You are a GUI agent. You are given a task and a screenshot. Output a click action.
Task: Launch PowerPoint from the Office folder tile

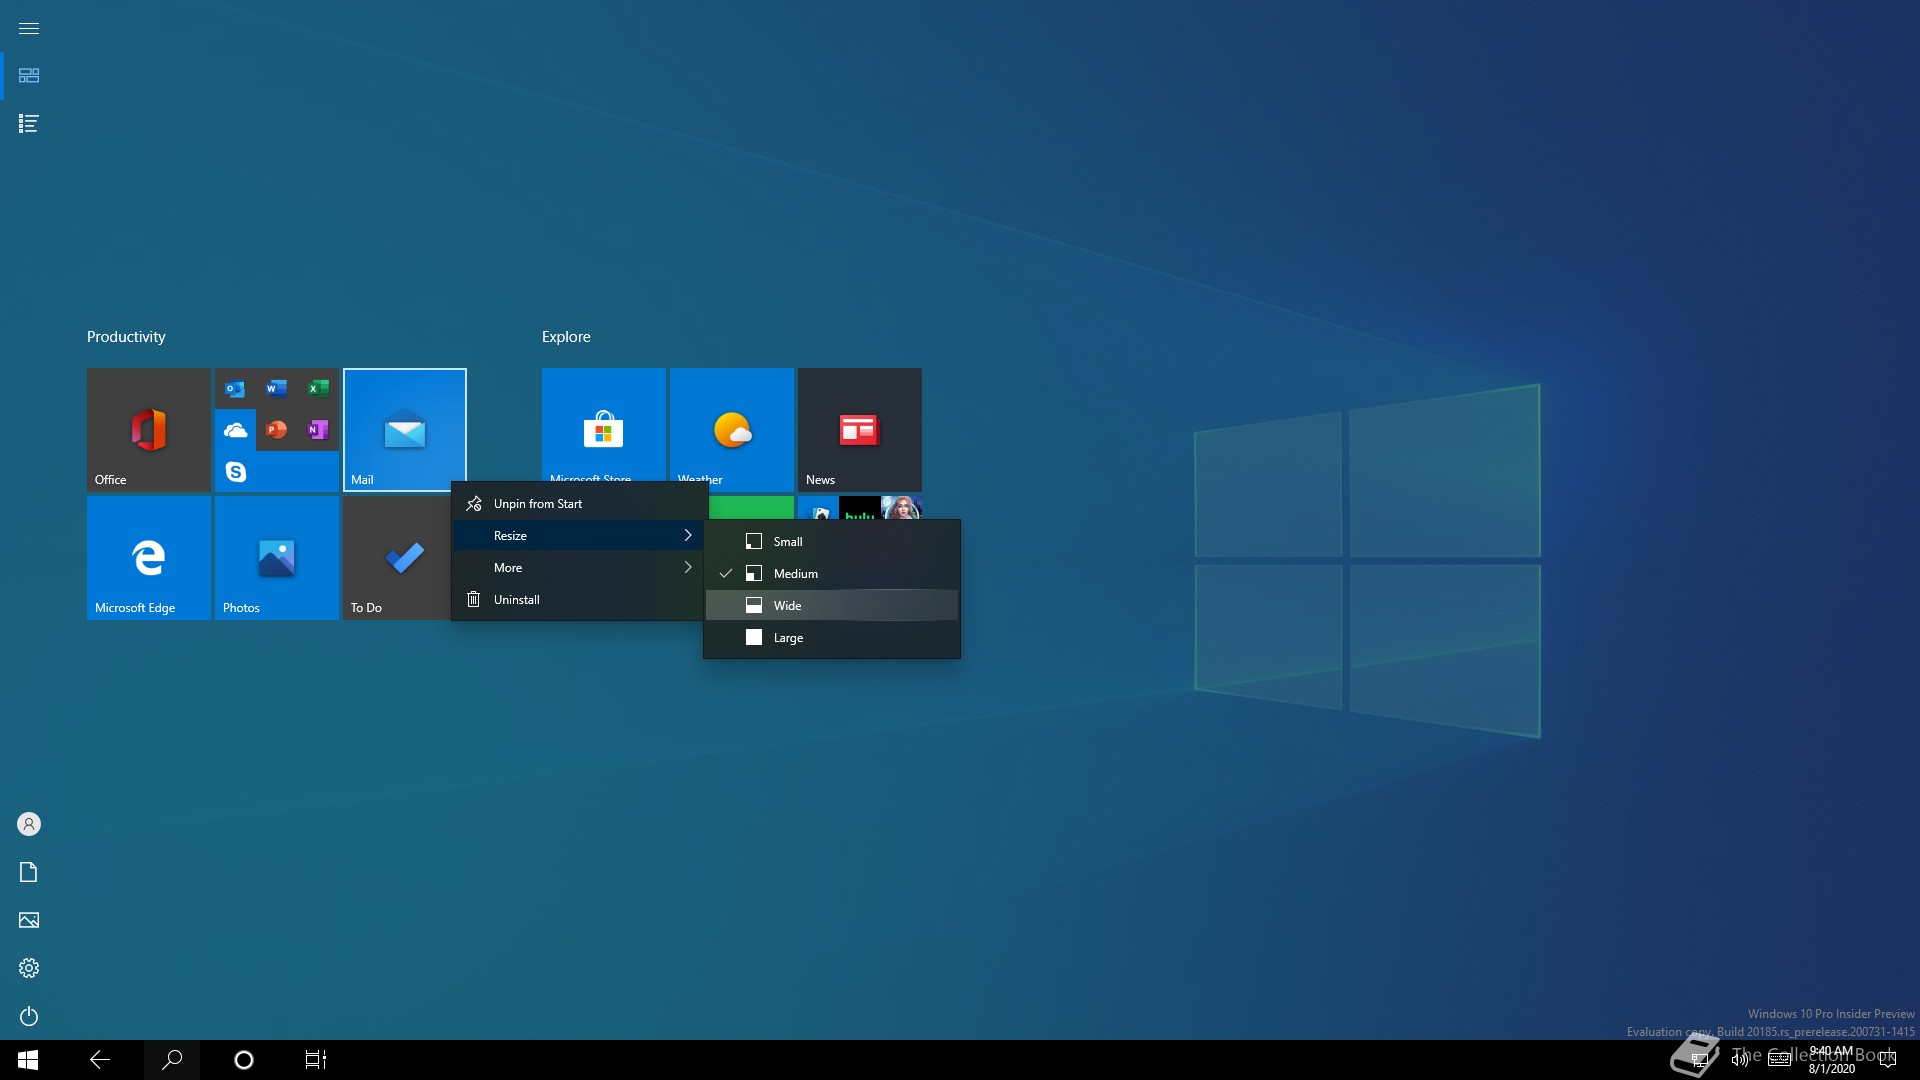277,430
